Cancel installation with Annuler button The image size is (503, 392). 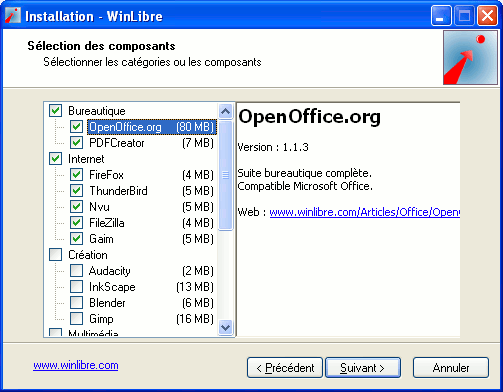click(451, 368)
